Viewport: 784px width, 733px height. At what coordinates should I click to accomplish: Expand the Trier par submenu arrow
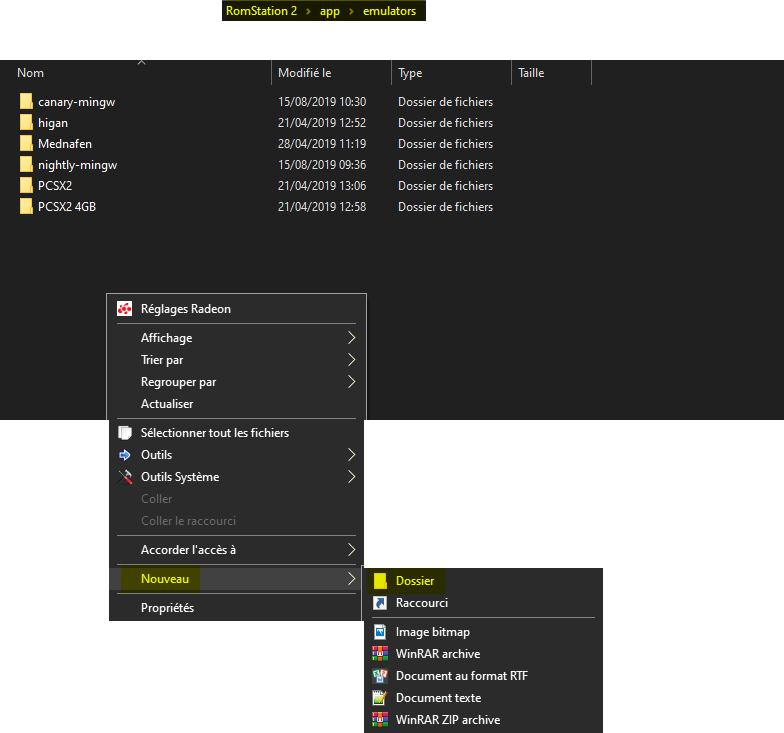click(x=352, y=360)
